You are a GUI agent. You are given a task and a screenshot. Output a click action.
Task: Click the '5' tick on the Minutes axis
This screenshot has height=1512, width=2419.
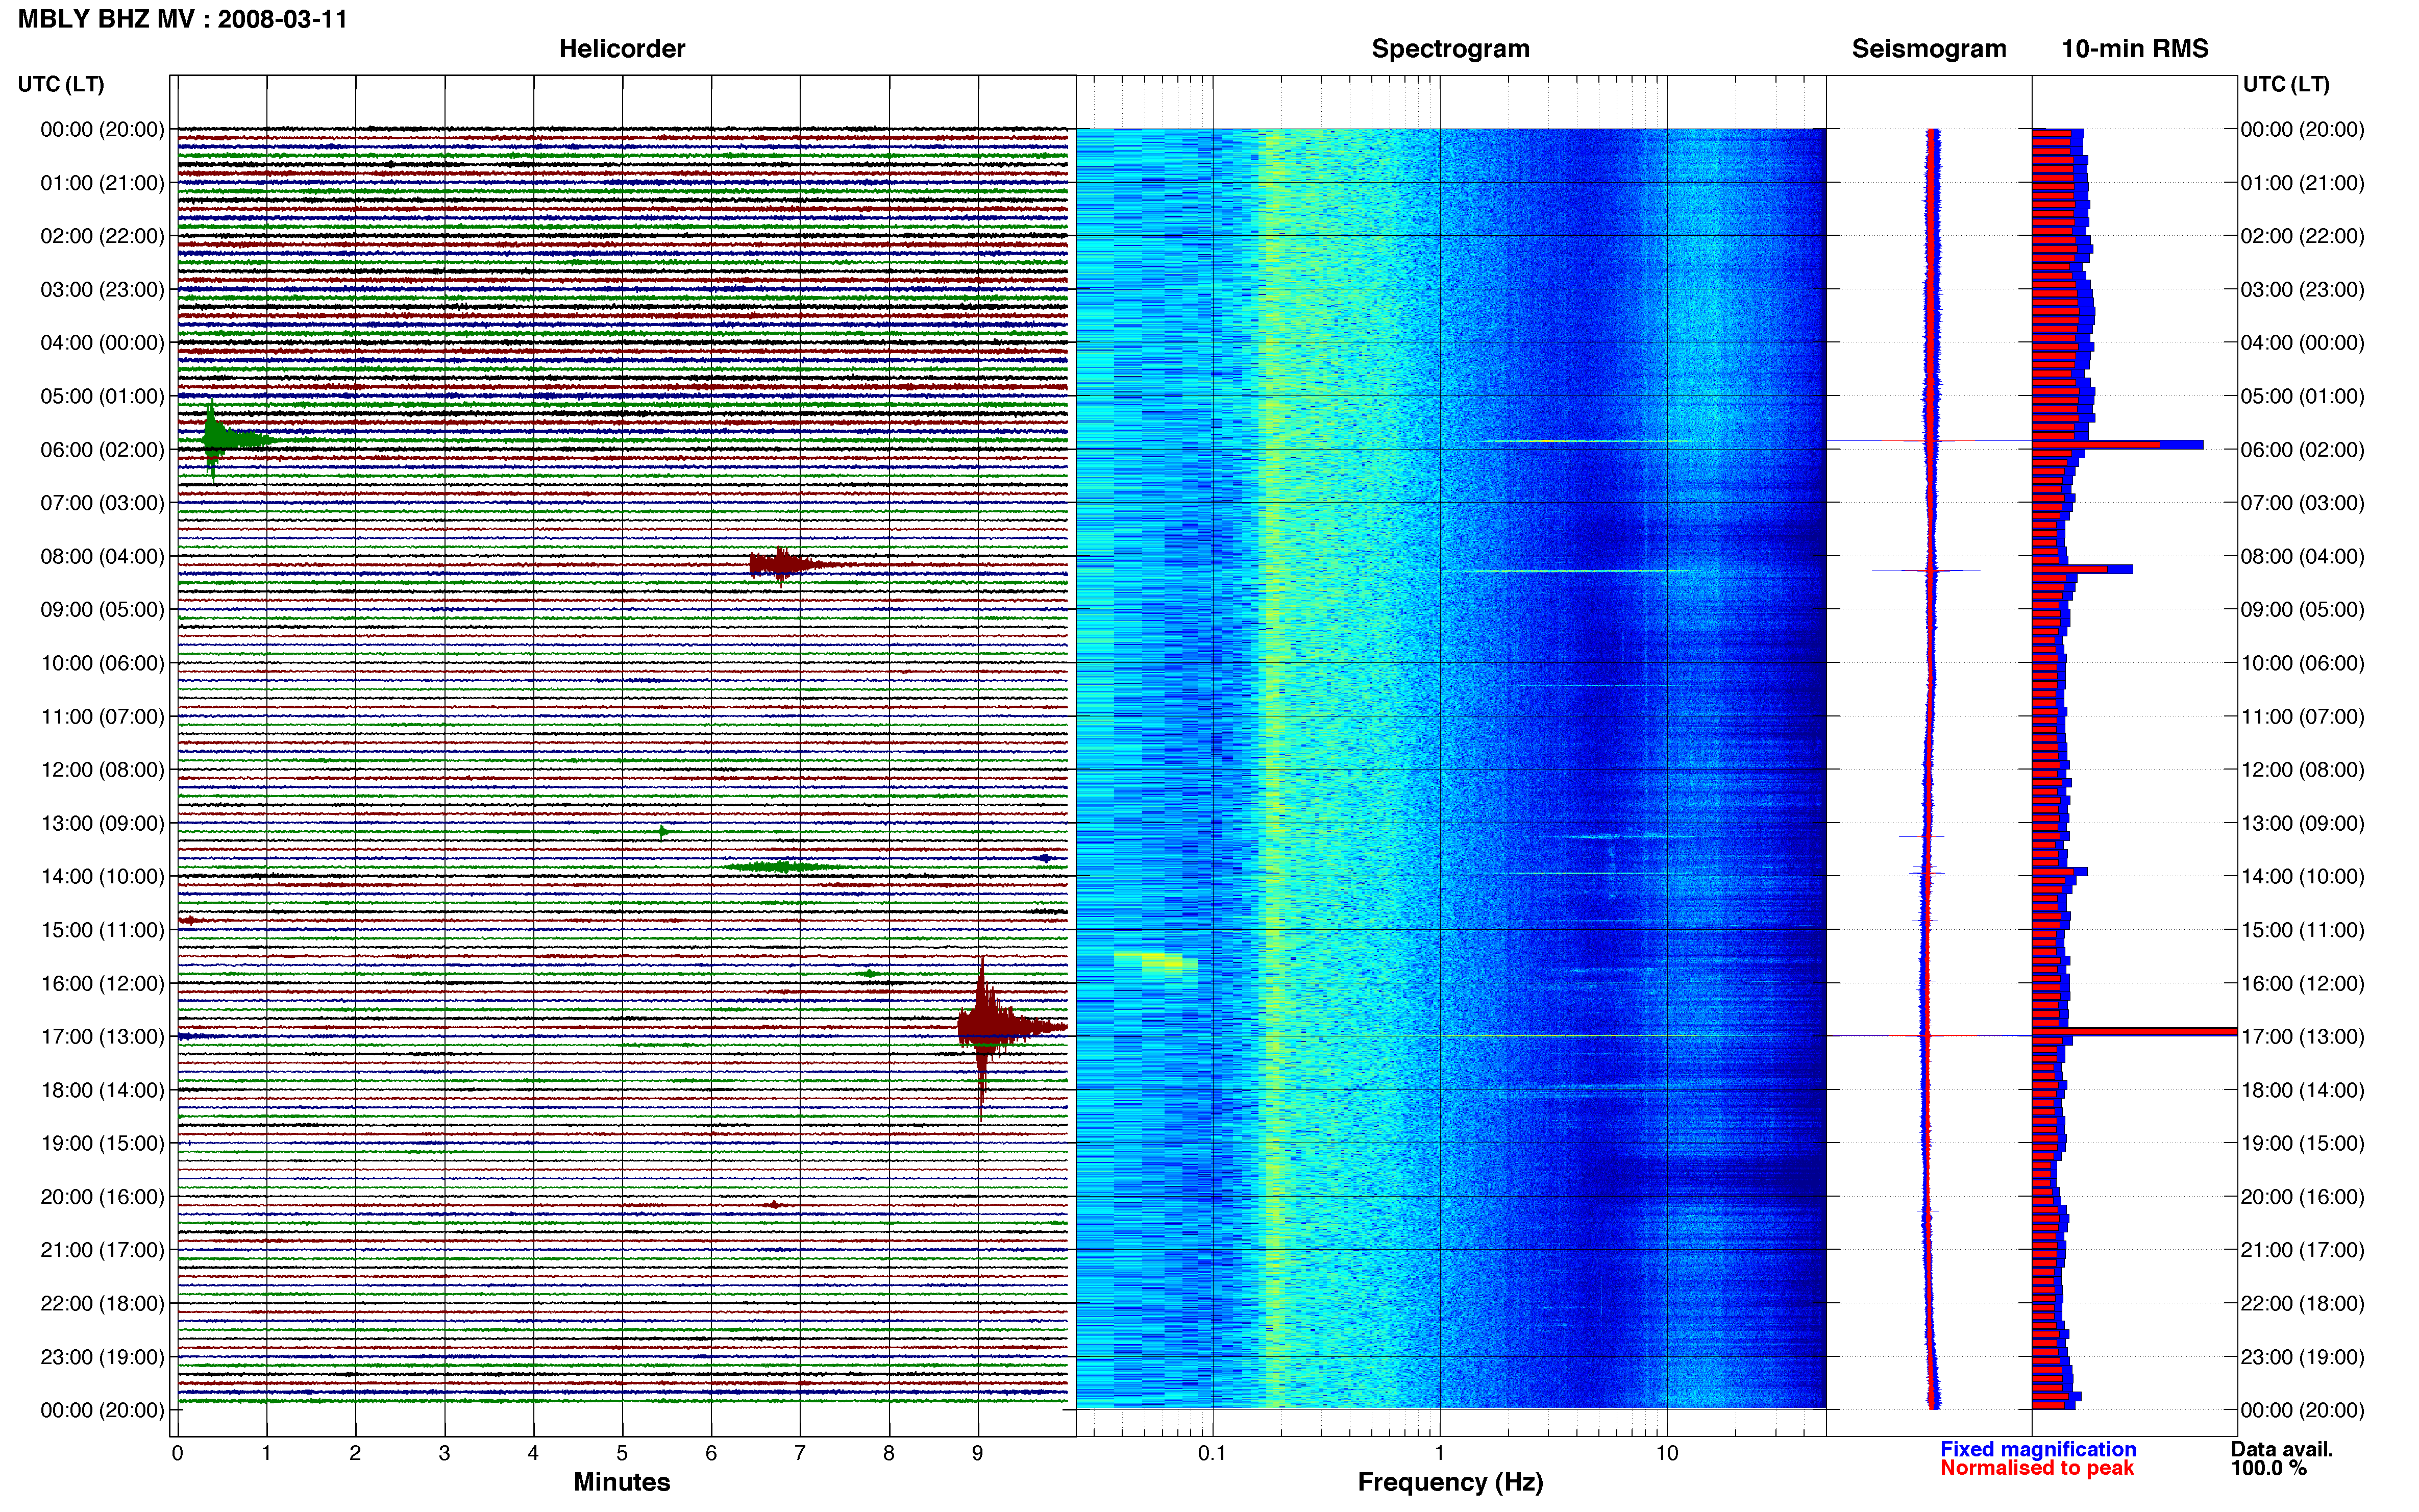(622, 1454)
